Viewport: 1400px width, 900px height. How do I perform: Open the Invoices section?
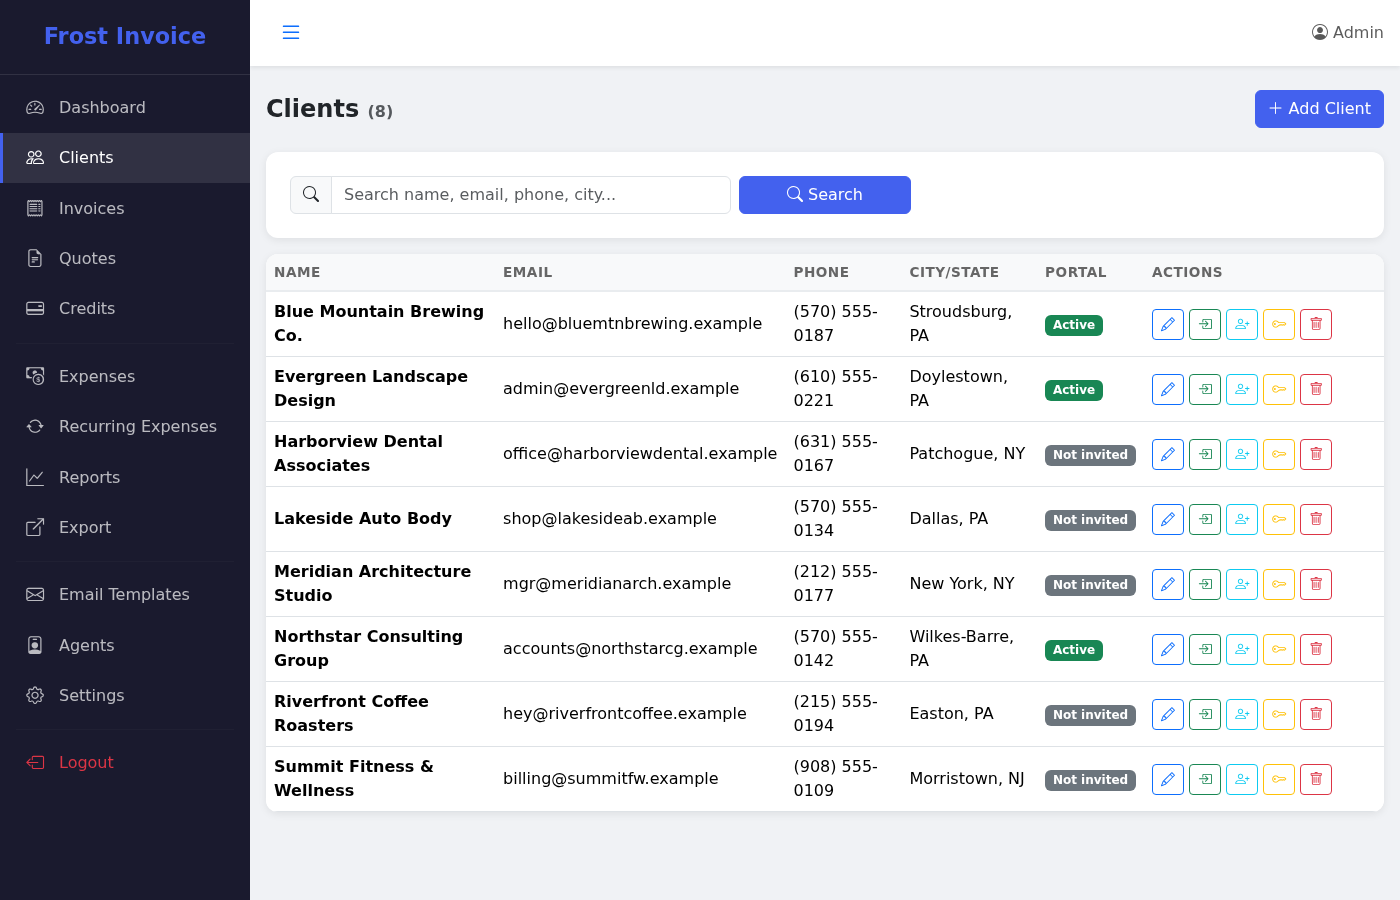pos(91,208)
